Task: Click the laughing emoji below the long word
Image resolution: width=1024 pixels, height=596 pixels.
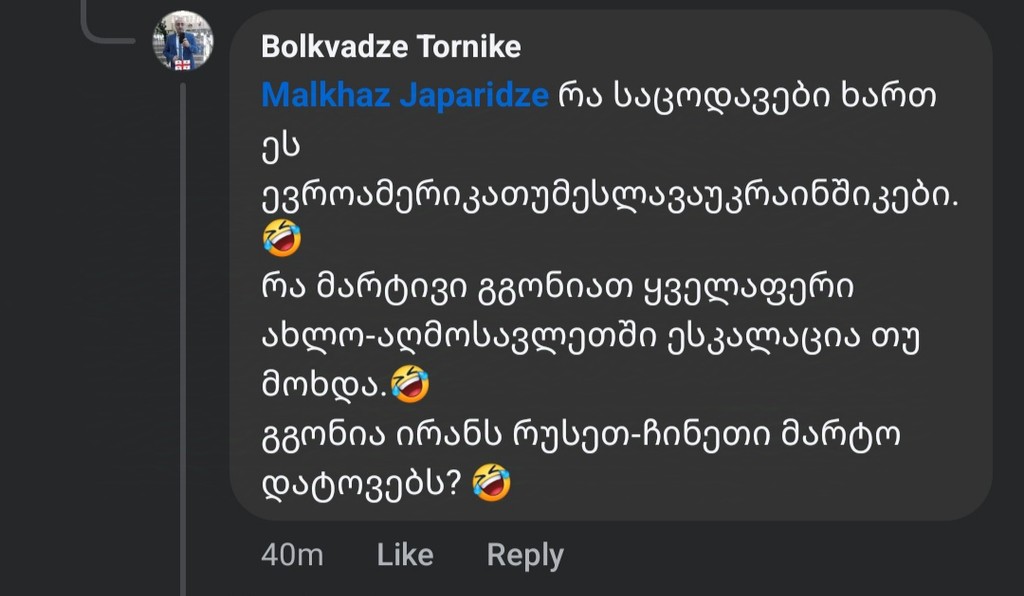Action: pyautogui.click(x=282, y=240)
